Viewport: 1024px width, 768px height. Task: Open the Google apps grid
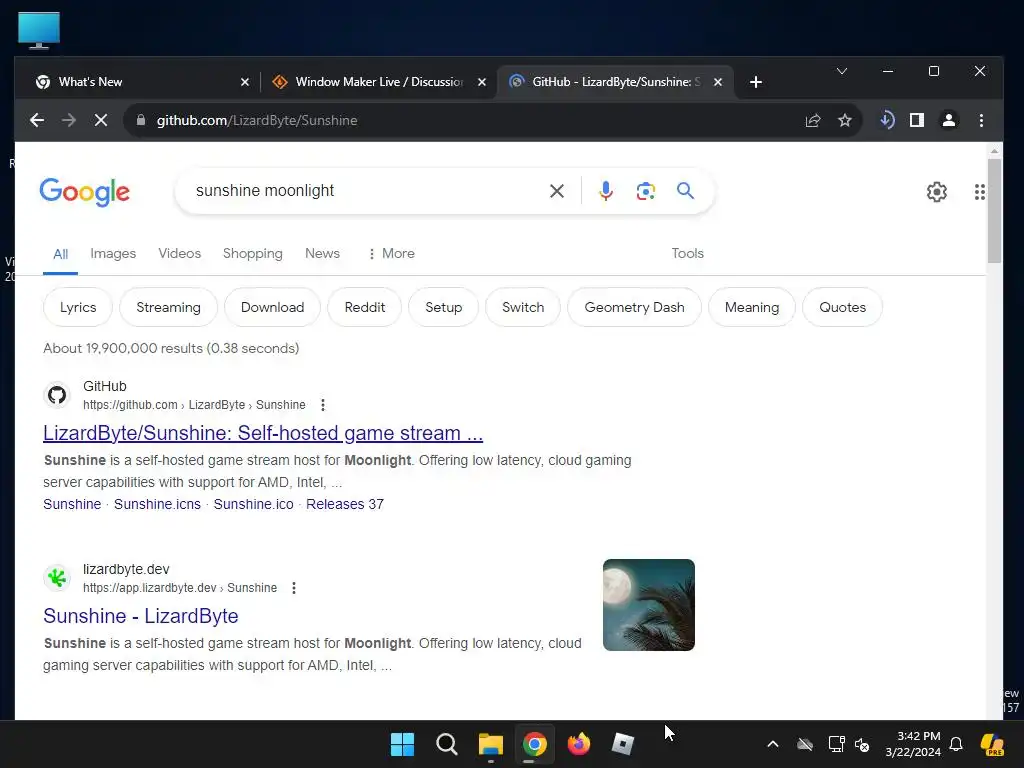[980, 191]
